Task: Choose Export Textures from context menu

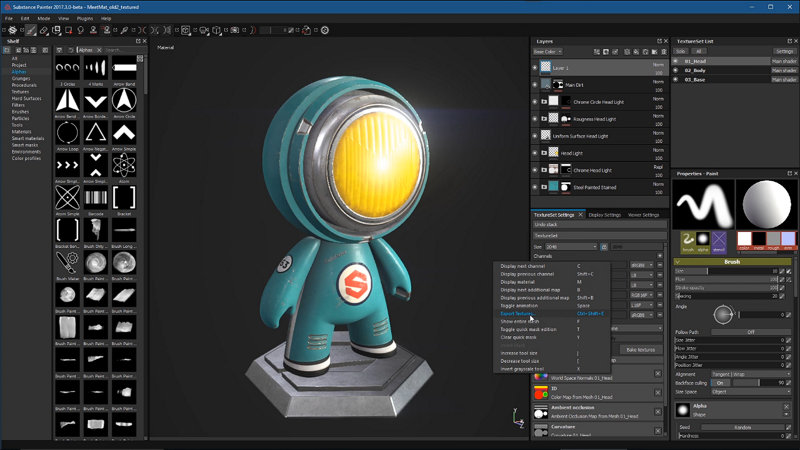Action: tap(552, 313)
